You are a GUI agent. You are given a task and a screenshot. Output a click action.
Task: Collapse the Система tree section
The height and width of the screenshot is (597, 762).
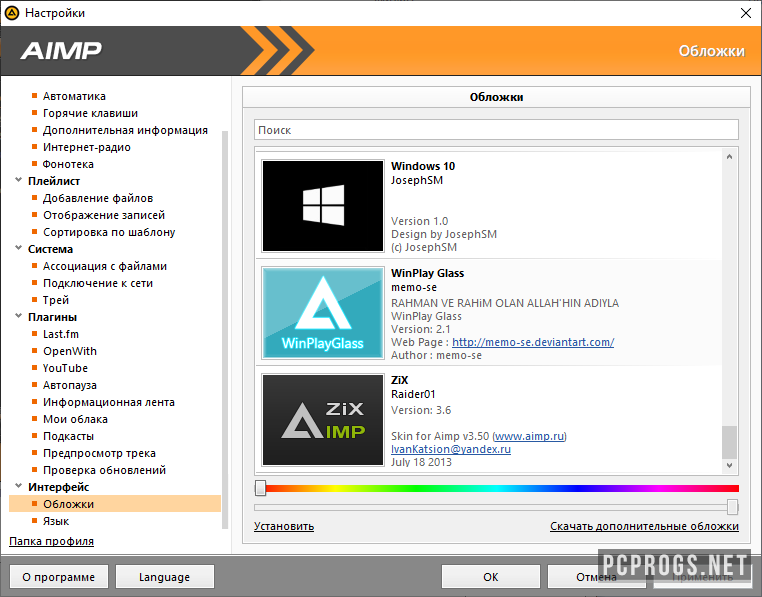(x=18, y=248)
